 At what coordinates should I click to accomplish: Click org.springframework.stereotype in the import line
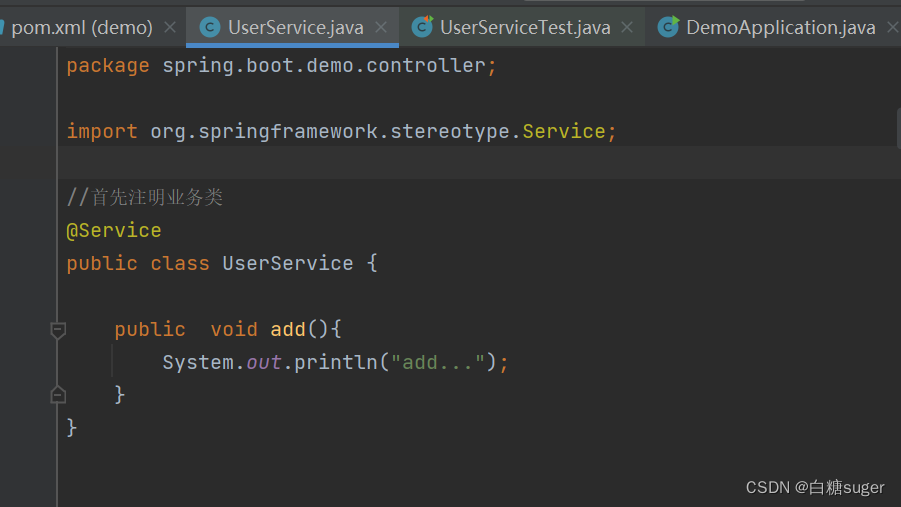coord(330,132)
